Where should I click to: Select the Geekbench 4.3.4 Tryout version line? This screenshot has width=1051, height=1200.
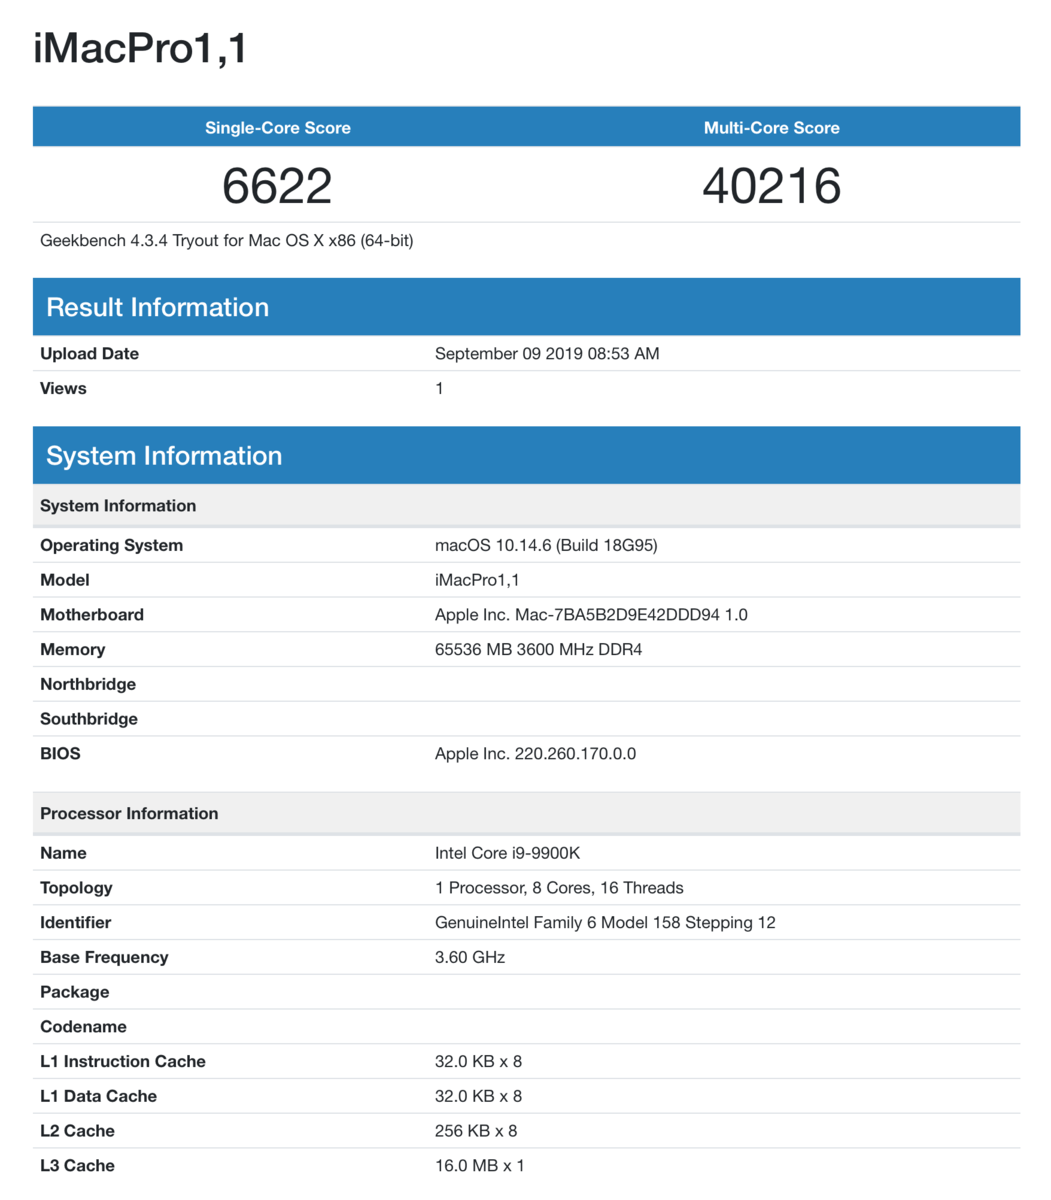point(227,241)
